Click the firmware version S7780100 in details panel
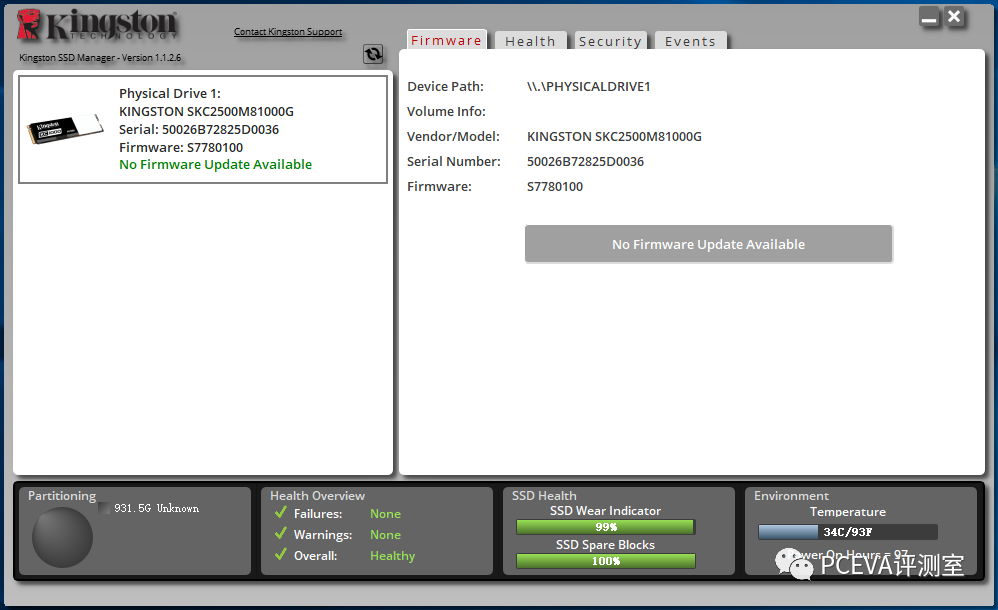Image resolution: width=998 pixels, height=610 pixels. pyautogui.click(x=554, y=187)
